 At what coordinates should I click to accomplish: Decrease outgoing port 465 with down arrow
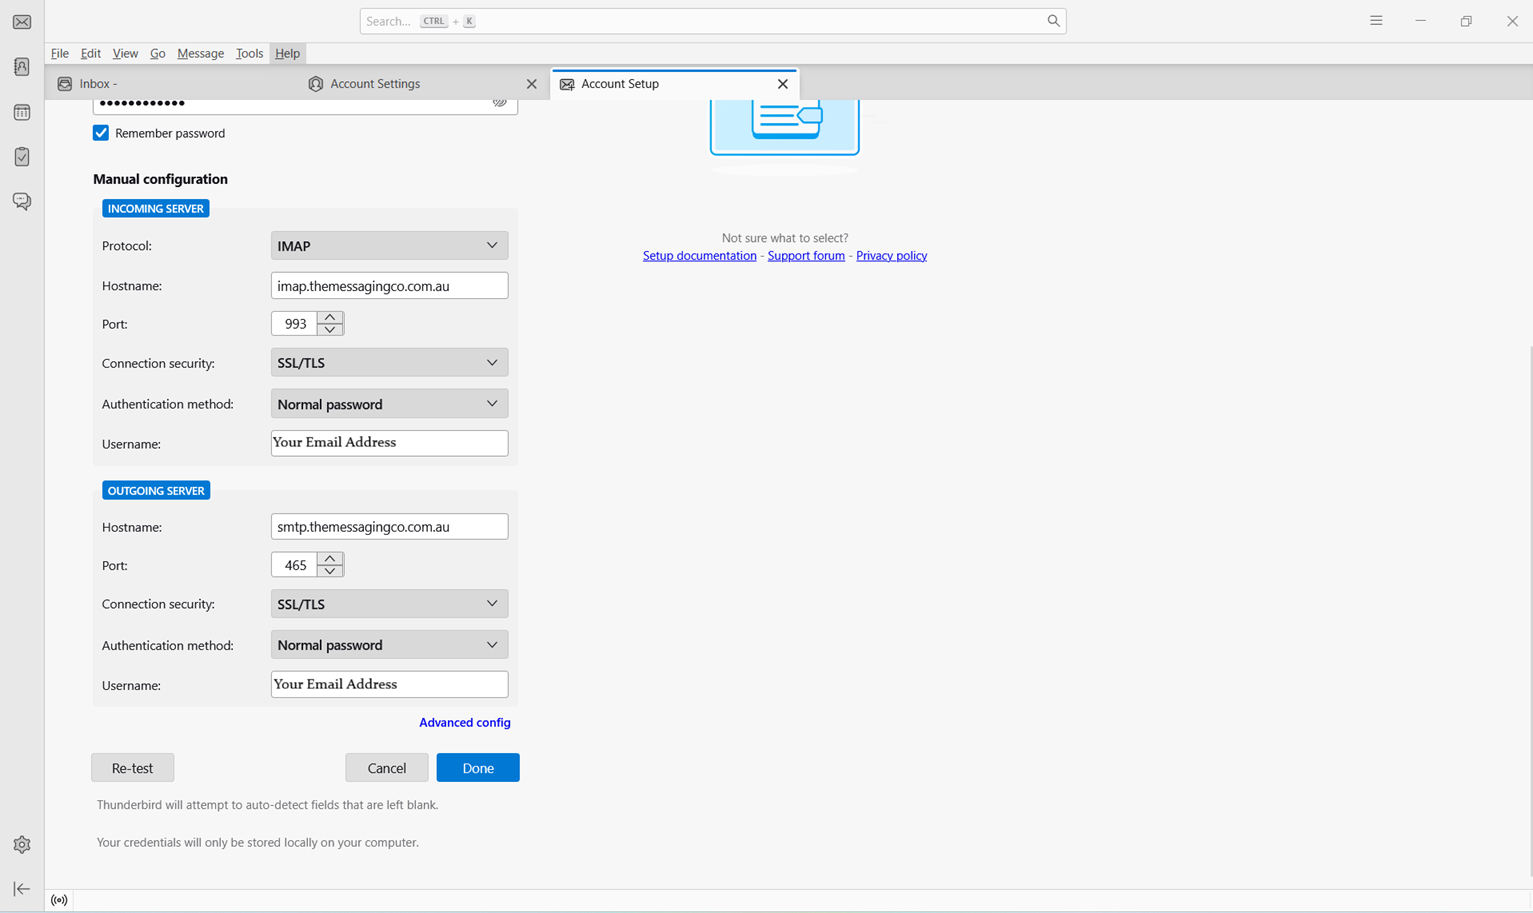click(330, 571)
